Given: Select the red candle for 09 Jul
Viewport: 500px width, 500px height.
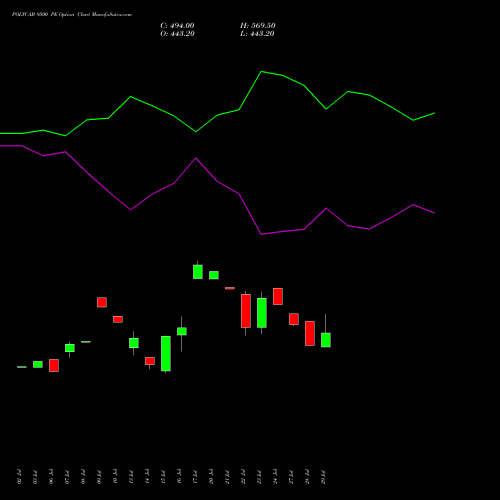Looking at the screenshot, I should [x=102, y=302].
